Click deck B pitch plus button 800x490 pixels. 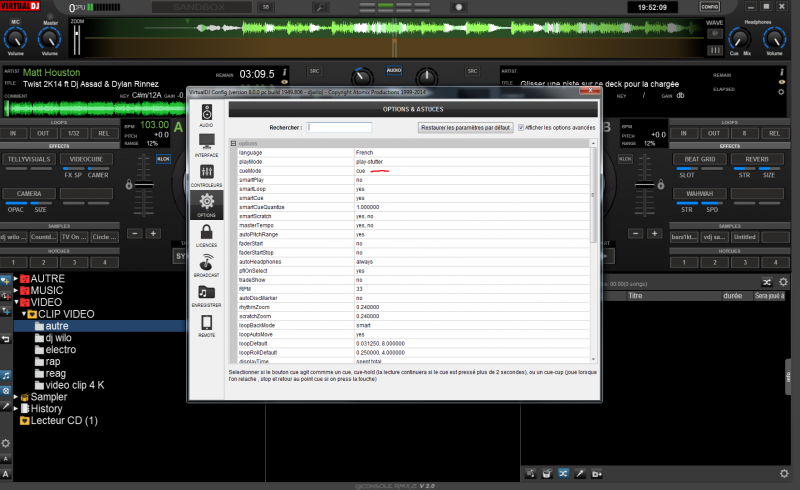(x=655, y=233)
